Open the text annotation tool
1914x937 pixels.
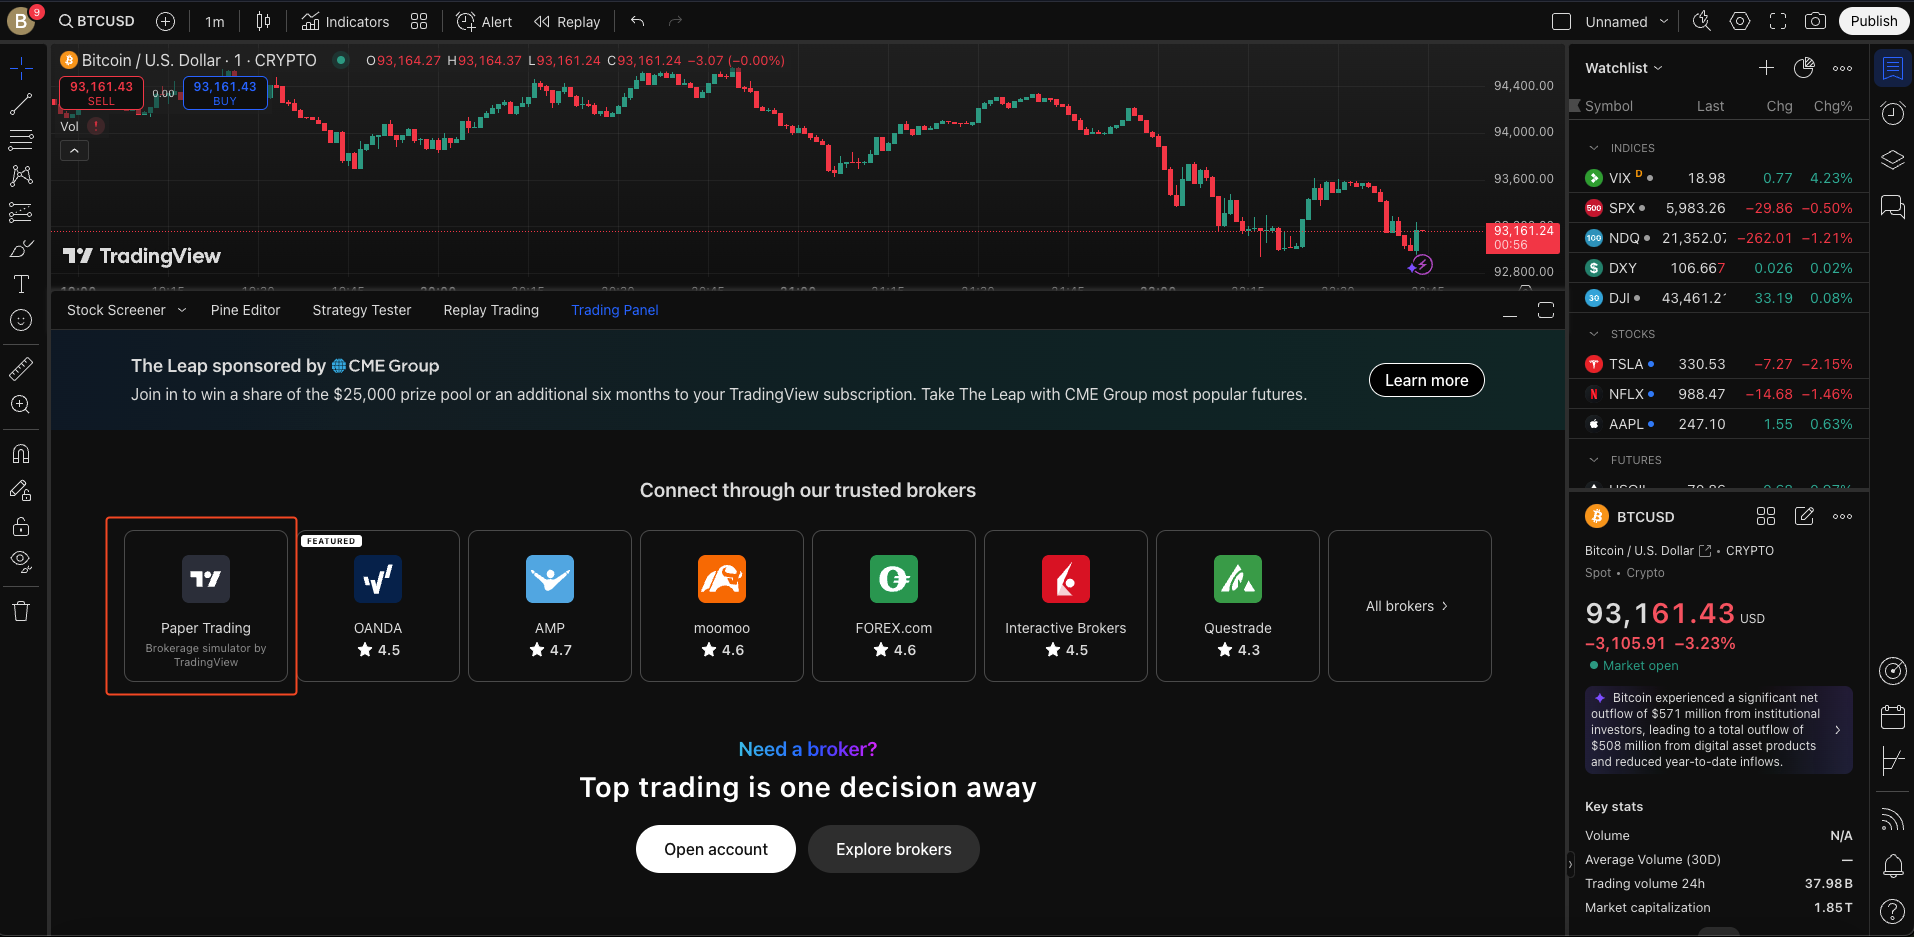pos(21,284)
